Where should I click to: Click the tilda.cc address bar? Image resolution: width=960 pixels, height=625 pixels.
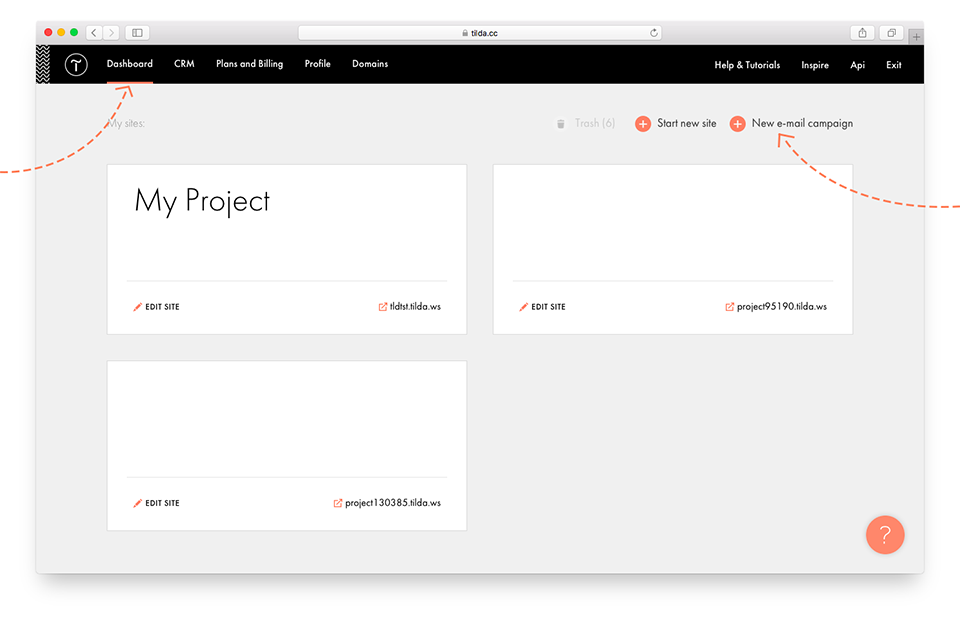point(480,33)
